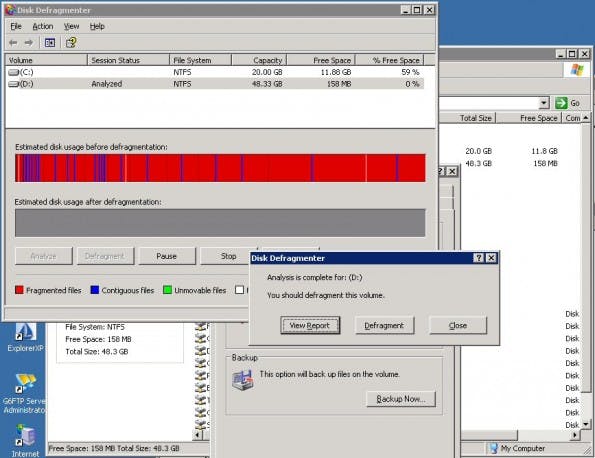Click the ExplorerXP desktop shortcut icon
Screen dimensions: 595x458
[25, 332]
